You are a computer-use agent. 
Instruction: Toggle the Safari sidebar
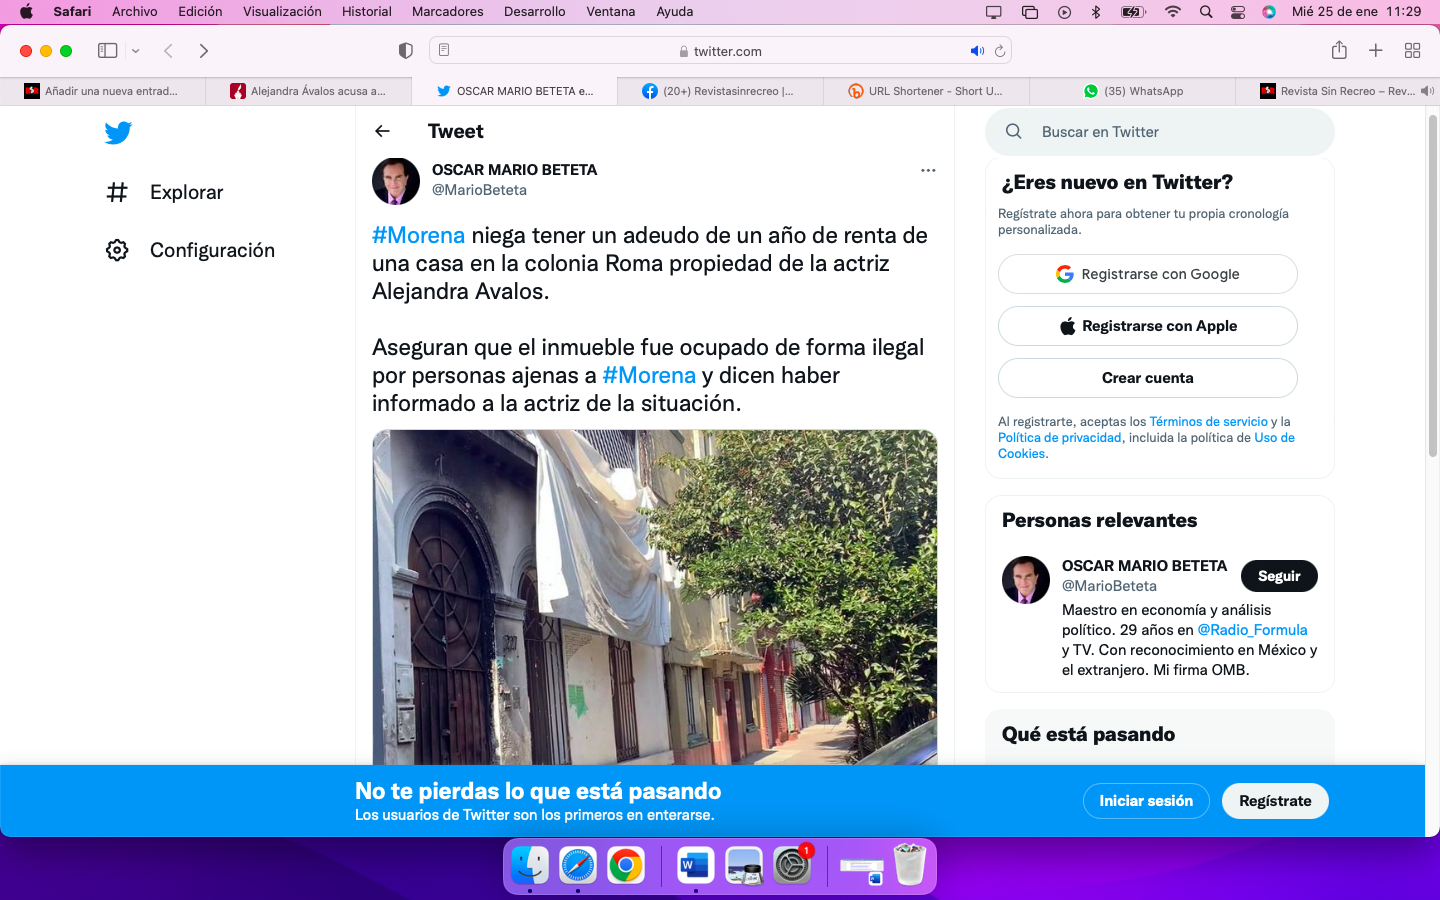point(108,51)
